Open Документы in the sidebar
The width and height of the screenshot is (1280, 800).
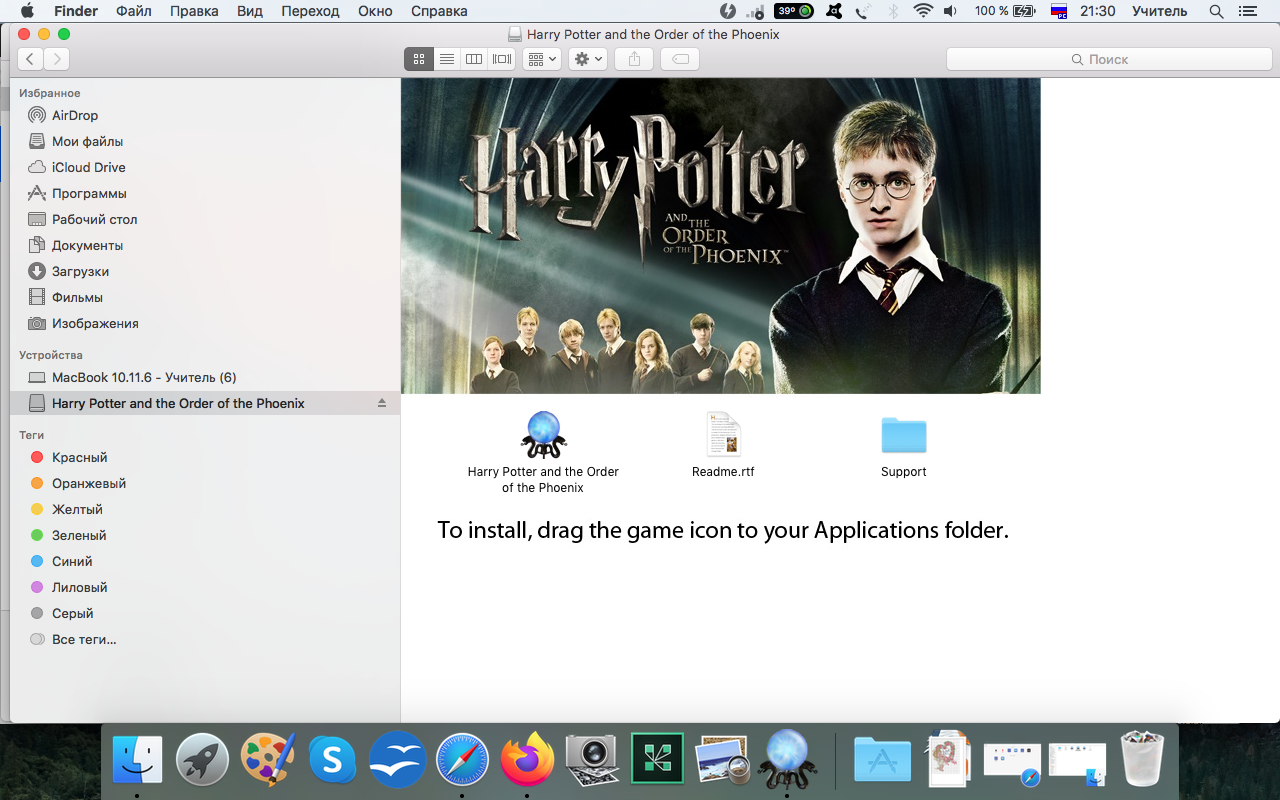(87, 245)
